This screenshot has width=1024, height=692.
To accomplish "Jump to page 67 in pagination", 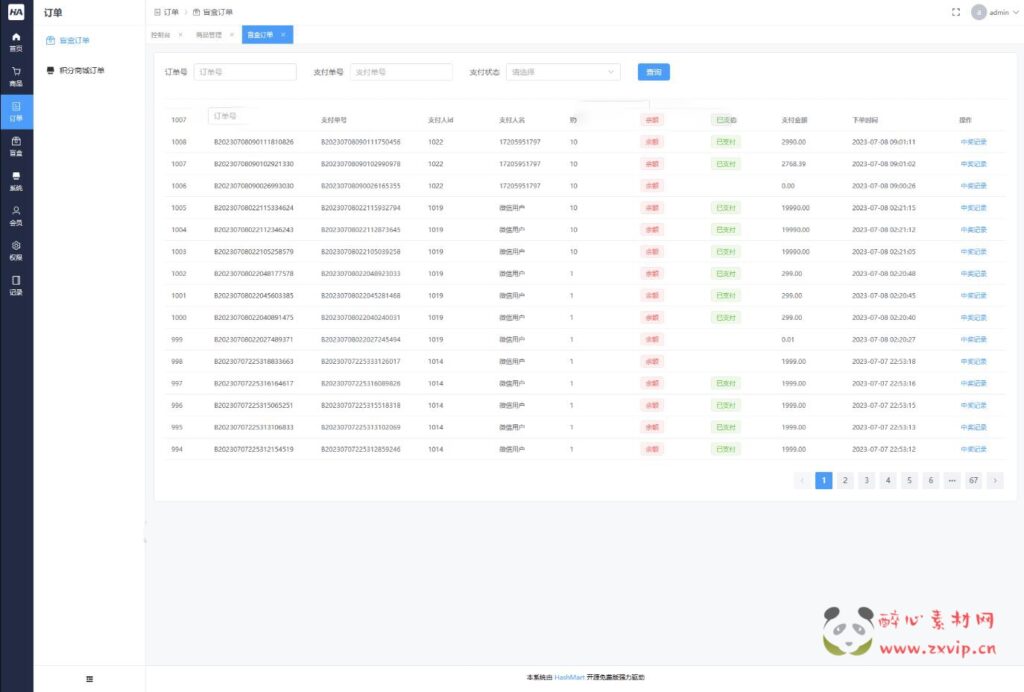I will point(972,480).
